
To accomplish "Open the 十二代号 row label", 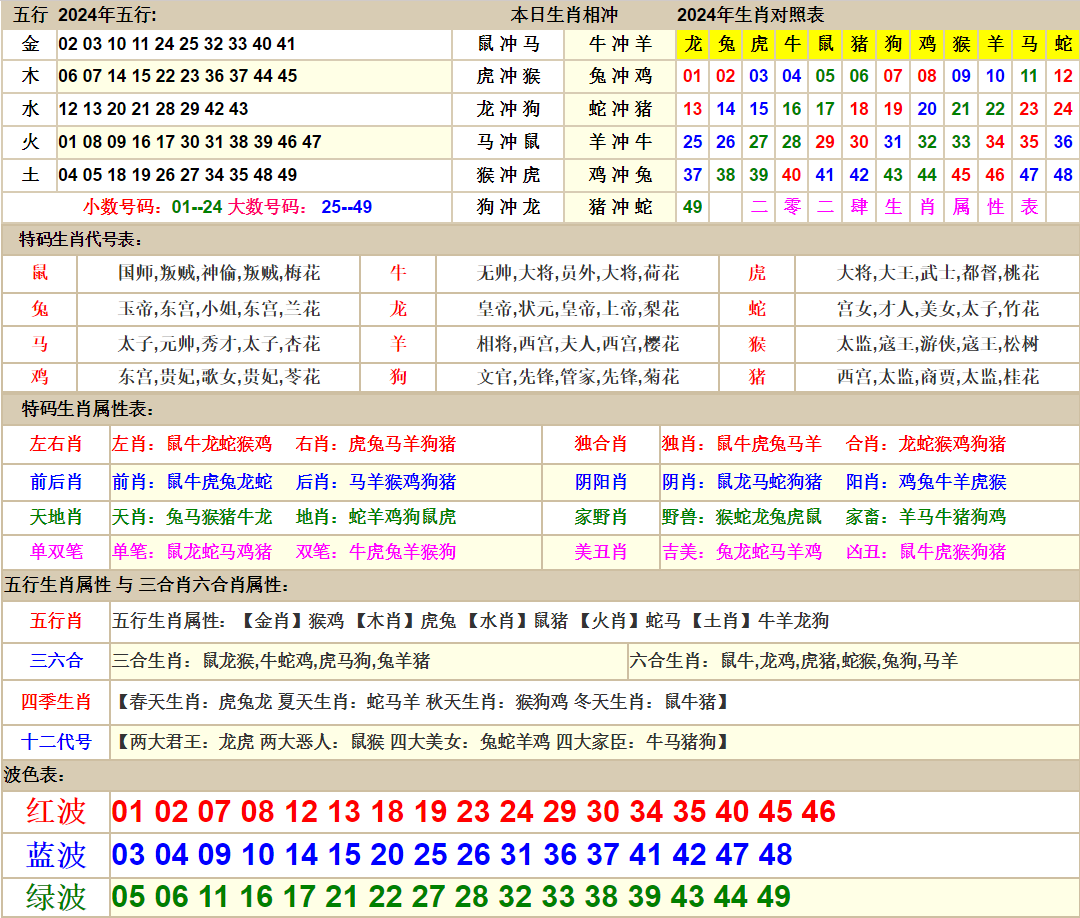I will 56,742.
